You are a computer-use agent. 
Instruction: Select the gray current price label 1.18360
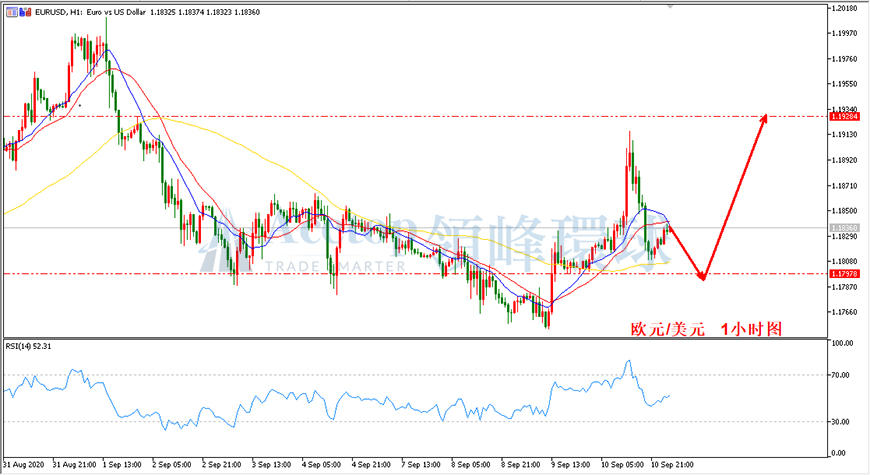point(844,228)
